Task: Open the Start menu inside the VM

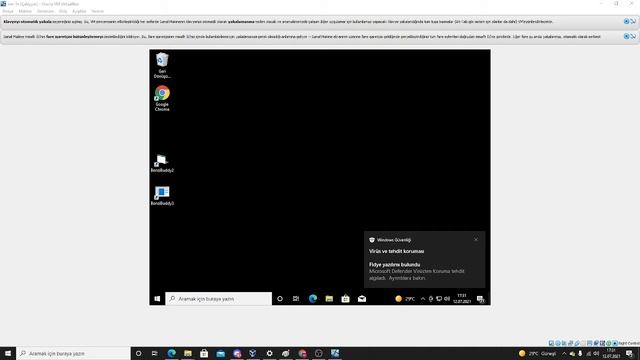Action: pos(157,299)
